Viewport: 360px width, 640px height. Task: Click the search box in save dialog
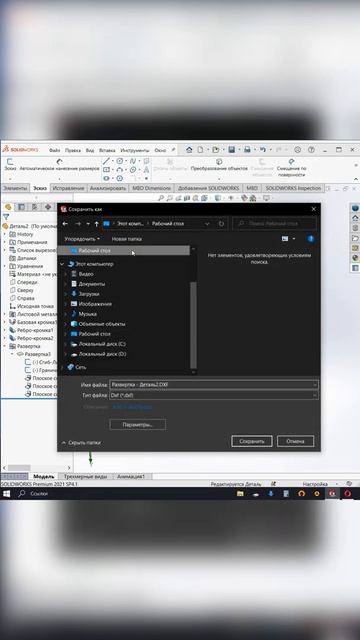[x=274, y=224]
